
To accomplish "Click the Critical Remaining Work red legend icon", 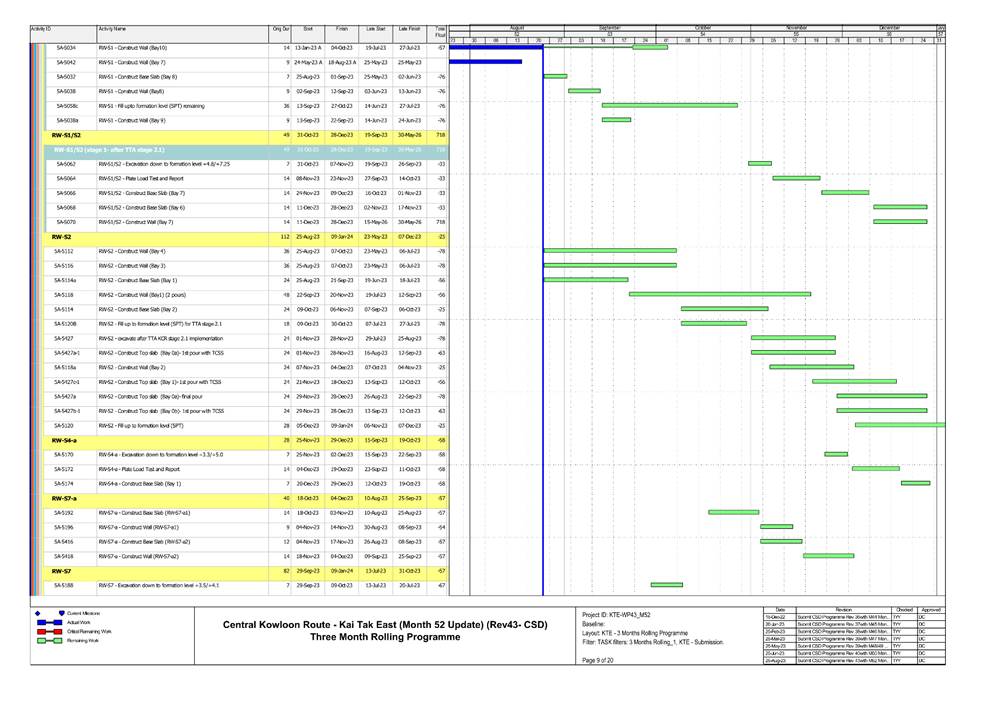I will click(x=47, y=632).
